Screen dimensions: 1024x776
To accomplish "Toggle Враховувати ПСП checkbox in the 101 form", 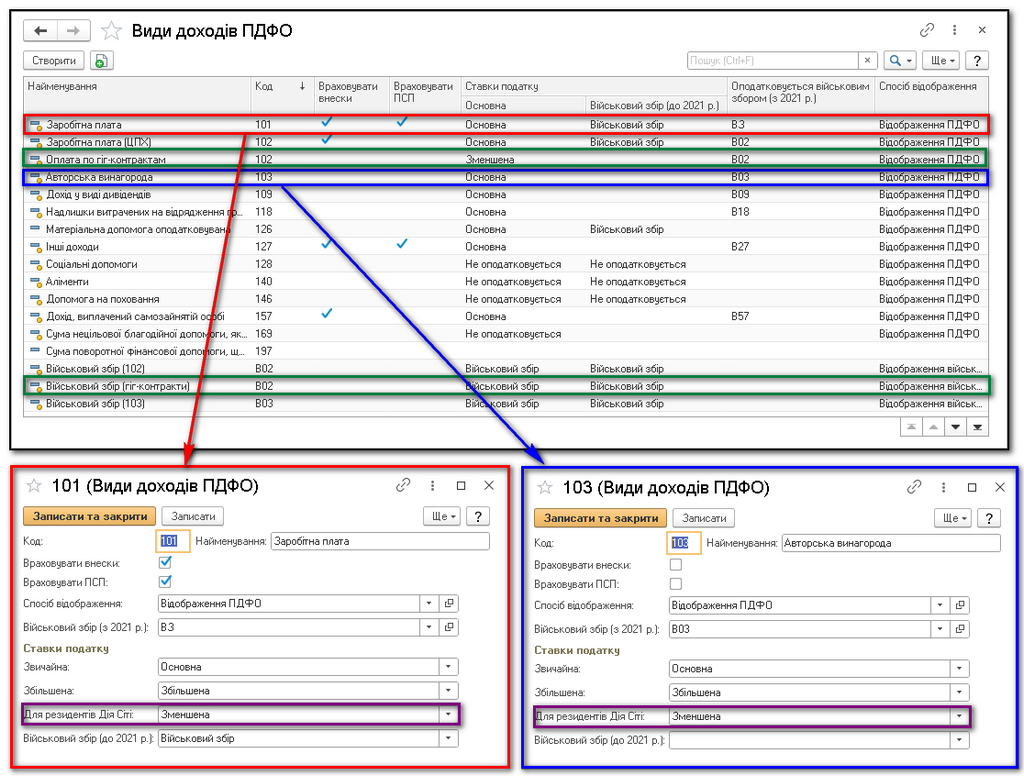I will coord(166,581).
